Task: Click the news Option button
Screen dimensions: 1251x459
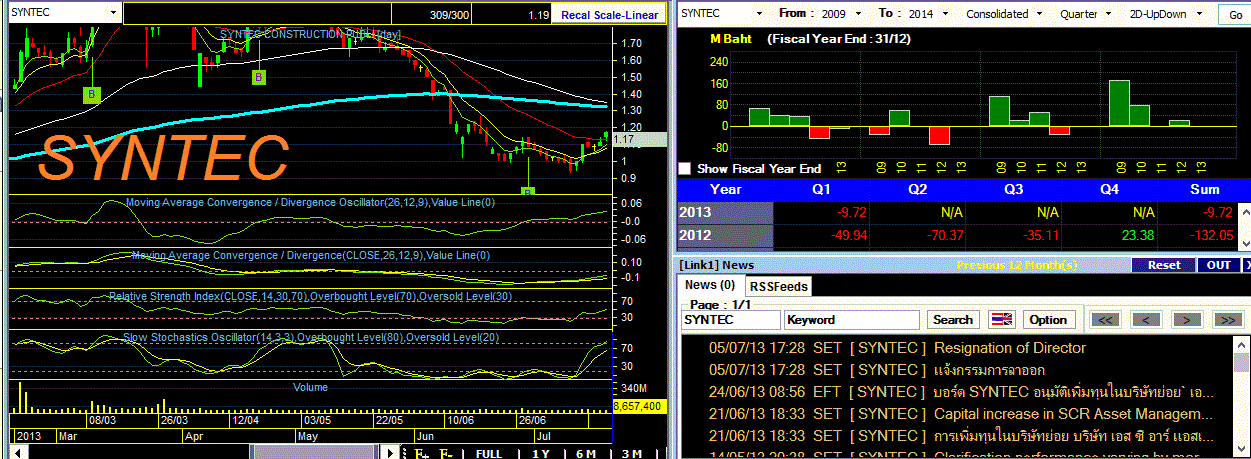Action: [x=1048, y=320]
